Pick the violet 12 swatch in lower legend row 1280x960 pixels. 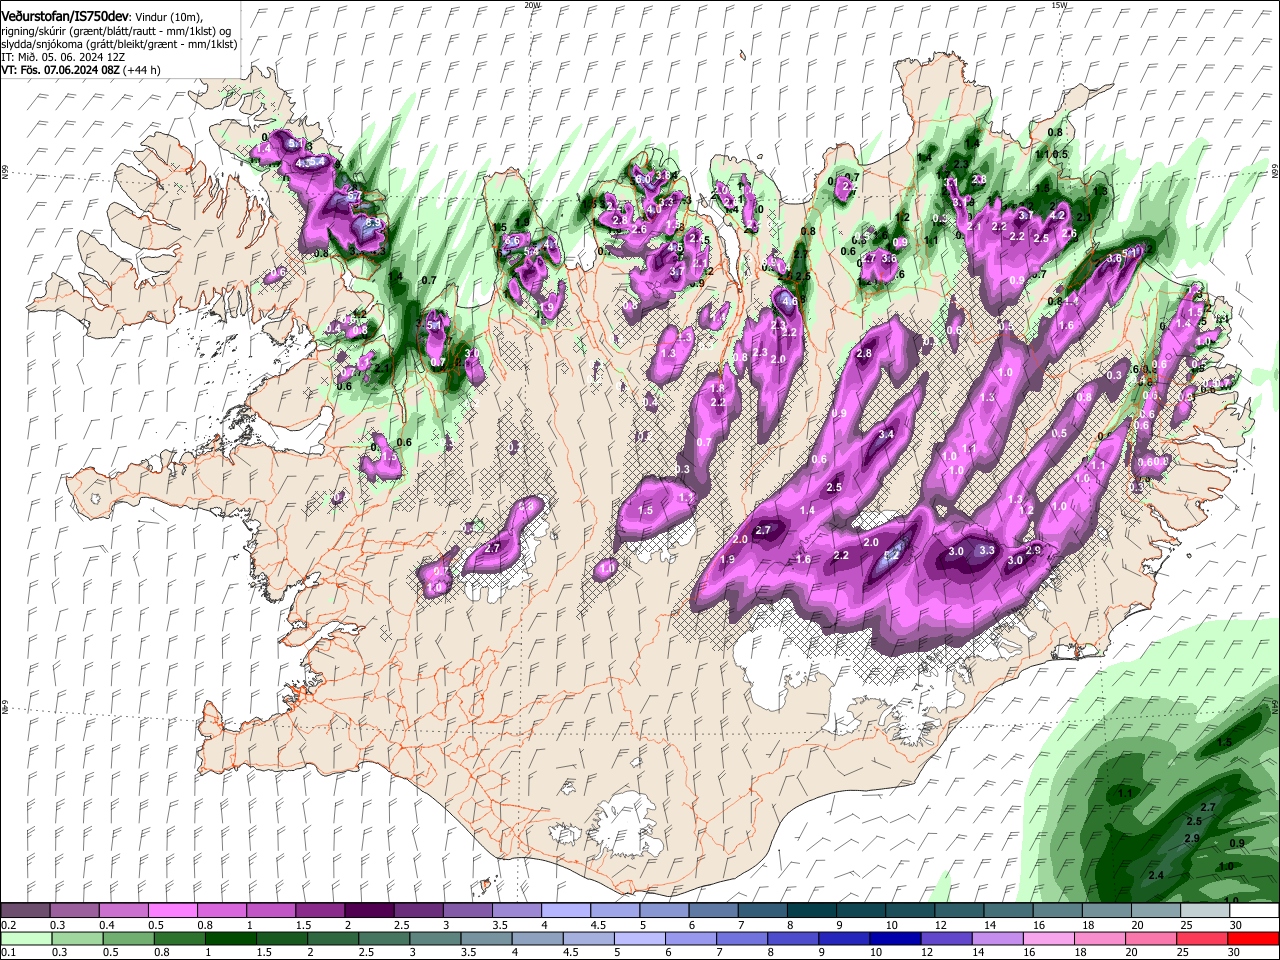coord(944,938)
